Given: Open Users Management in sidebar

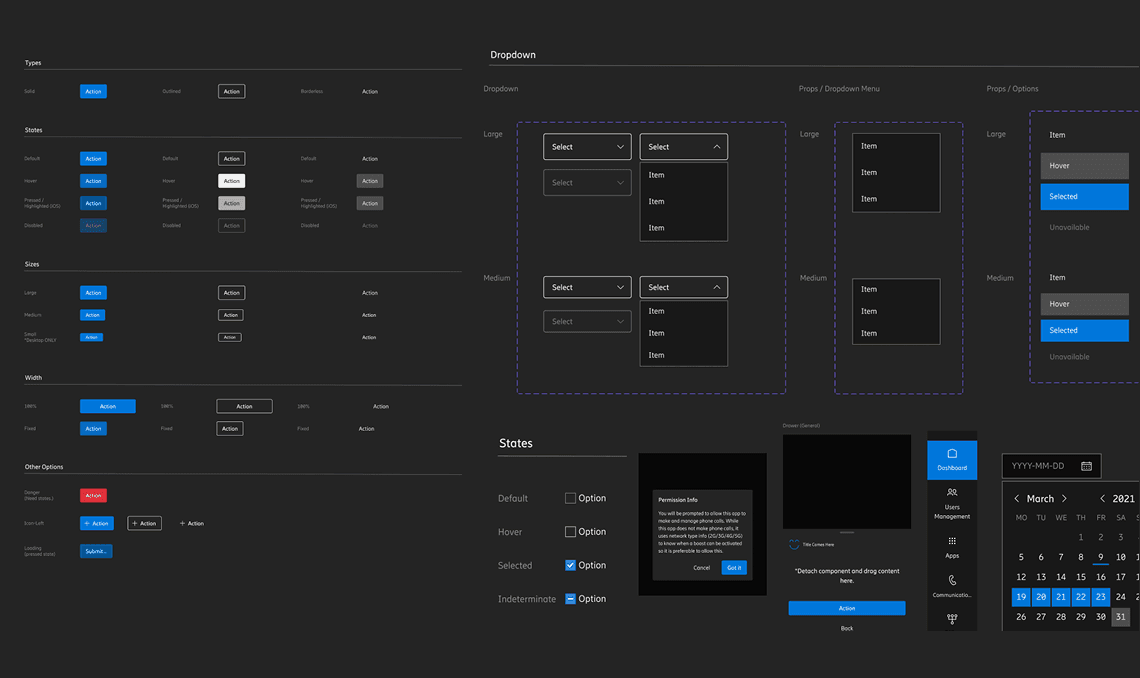Looking at the screenshot, I should (952, 504).
